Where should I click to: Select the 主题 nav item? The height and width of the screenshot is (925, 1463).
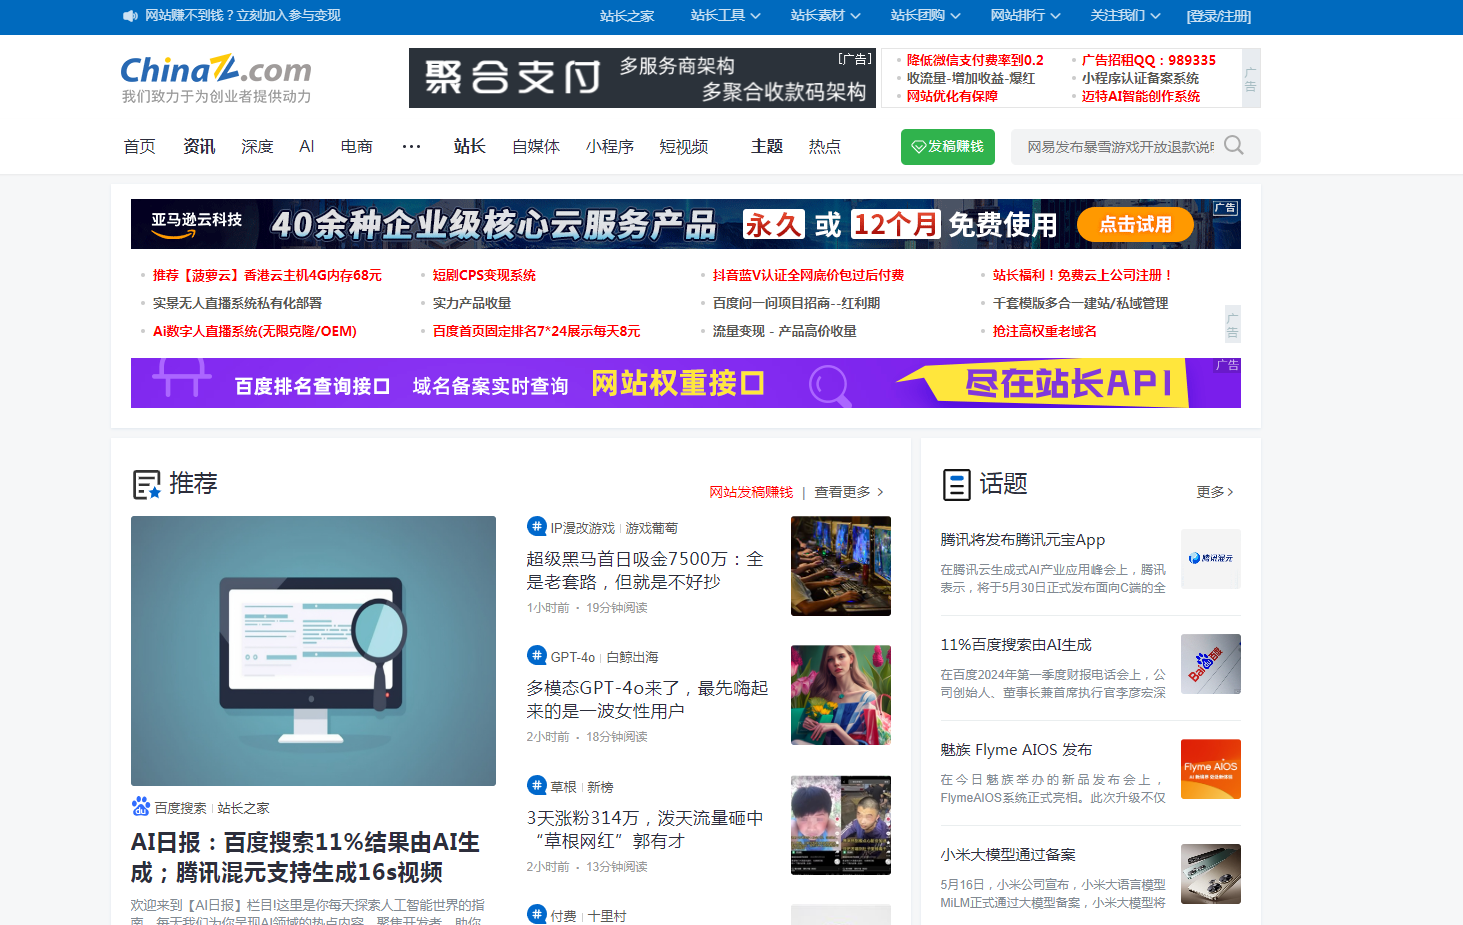click(x=767, y=146)
